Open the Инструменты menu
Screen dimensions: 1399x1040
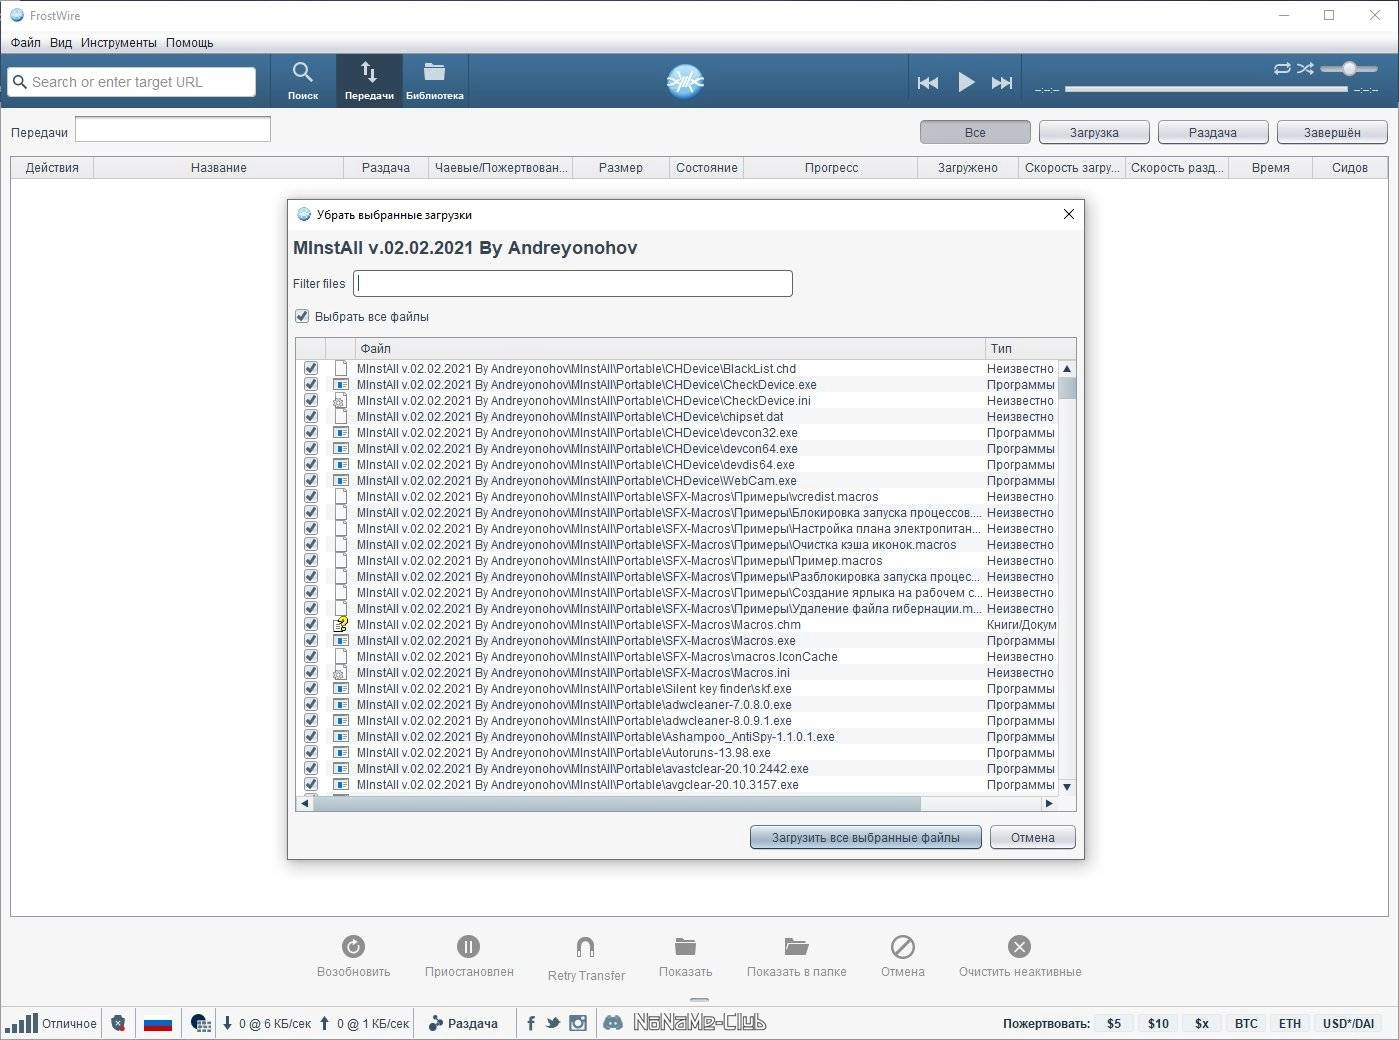click(x=119, y=42)
